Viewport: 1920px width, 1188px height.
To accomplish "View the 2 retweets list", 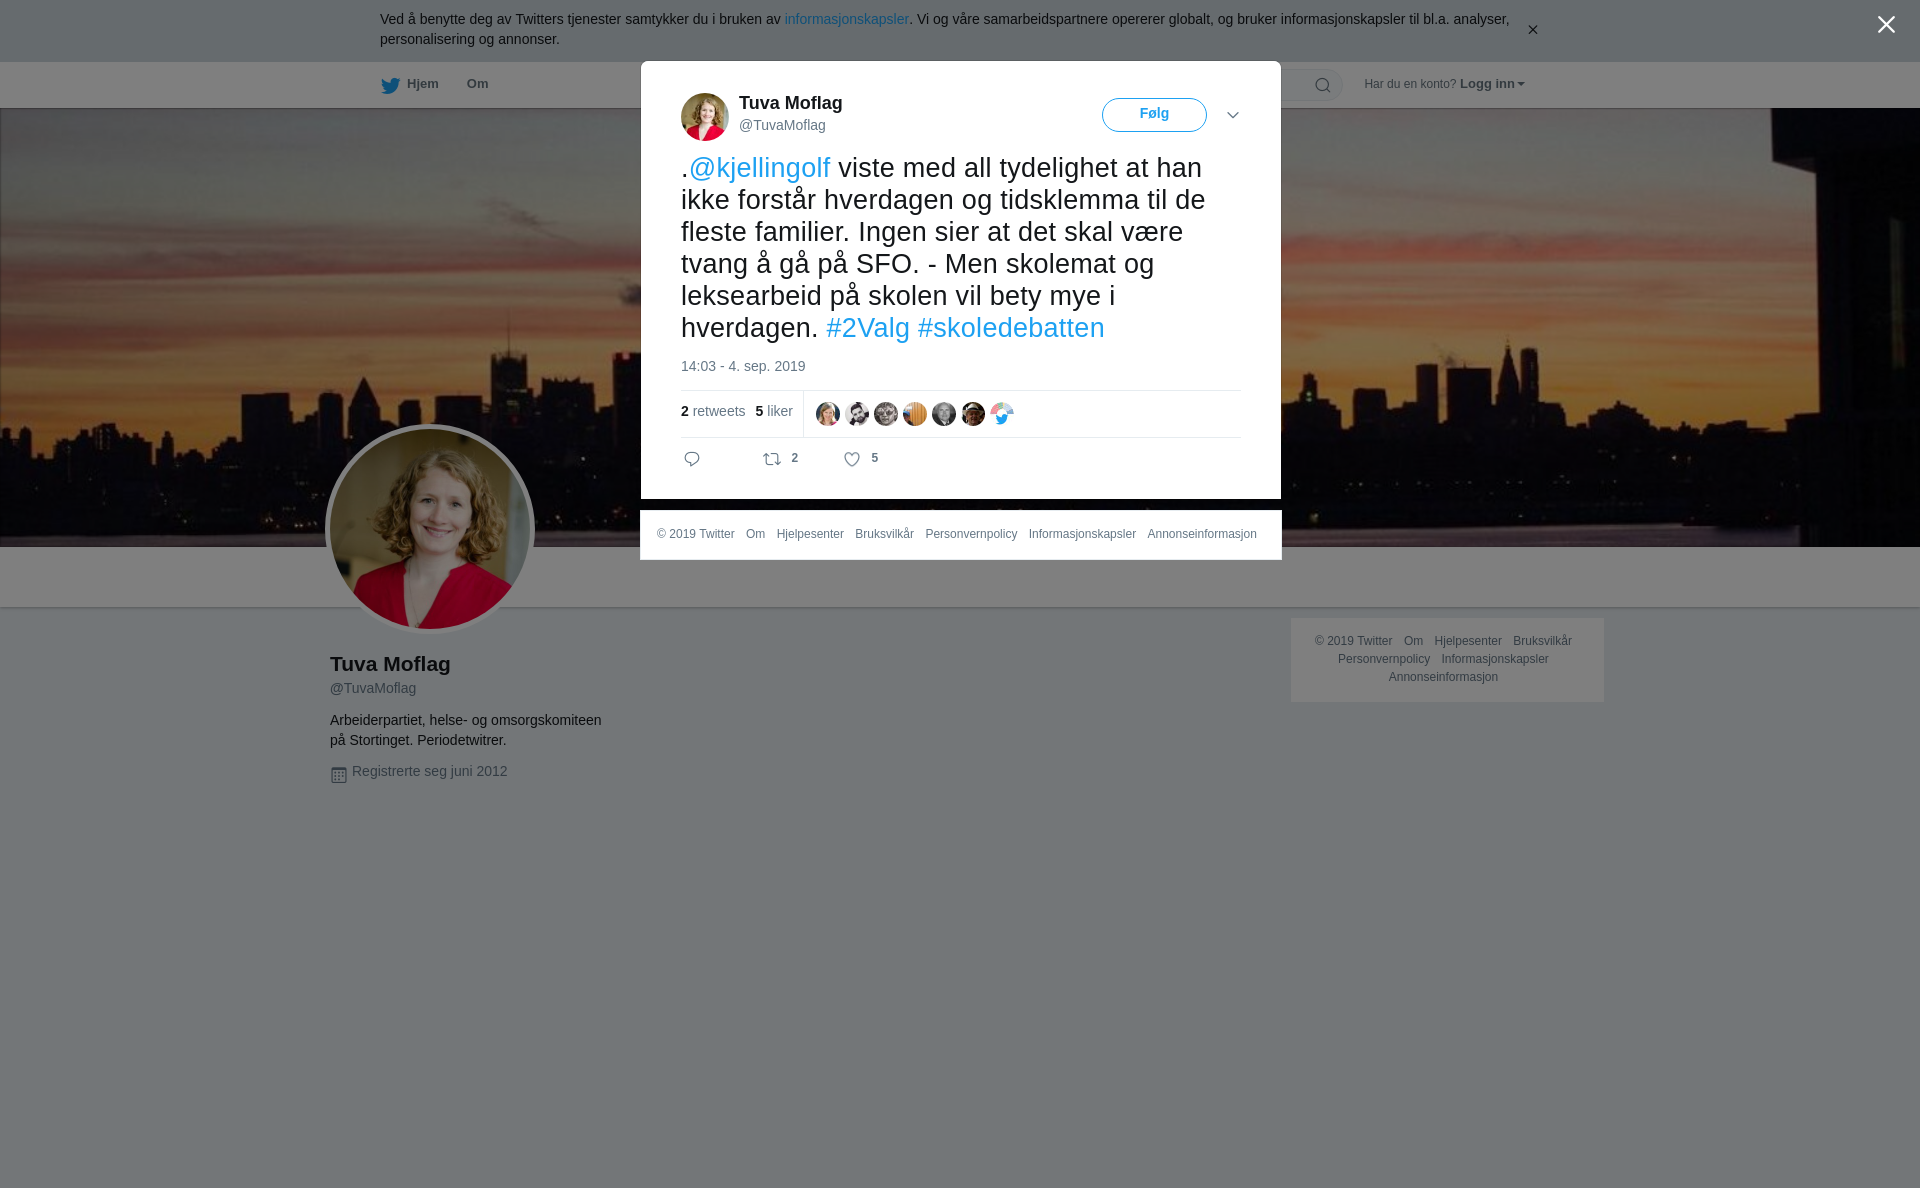I will tap(713, 411).
